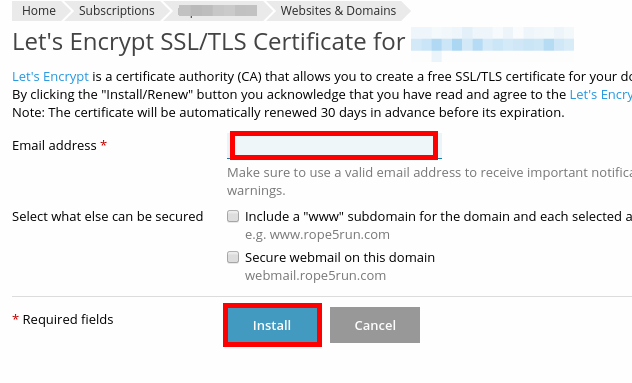The image size is (632, 383).
Task: Click the blurred domain name in the heading
Action: (x=492, y=42)
